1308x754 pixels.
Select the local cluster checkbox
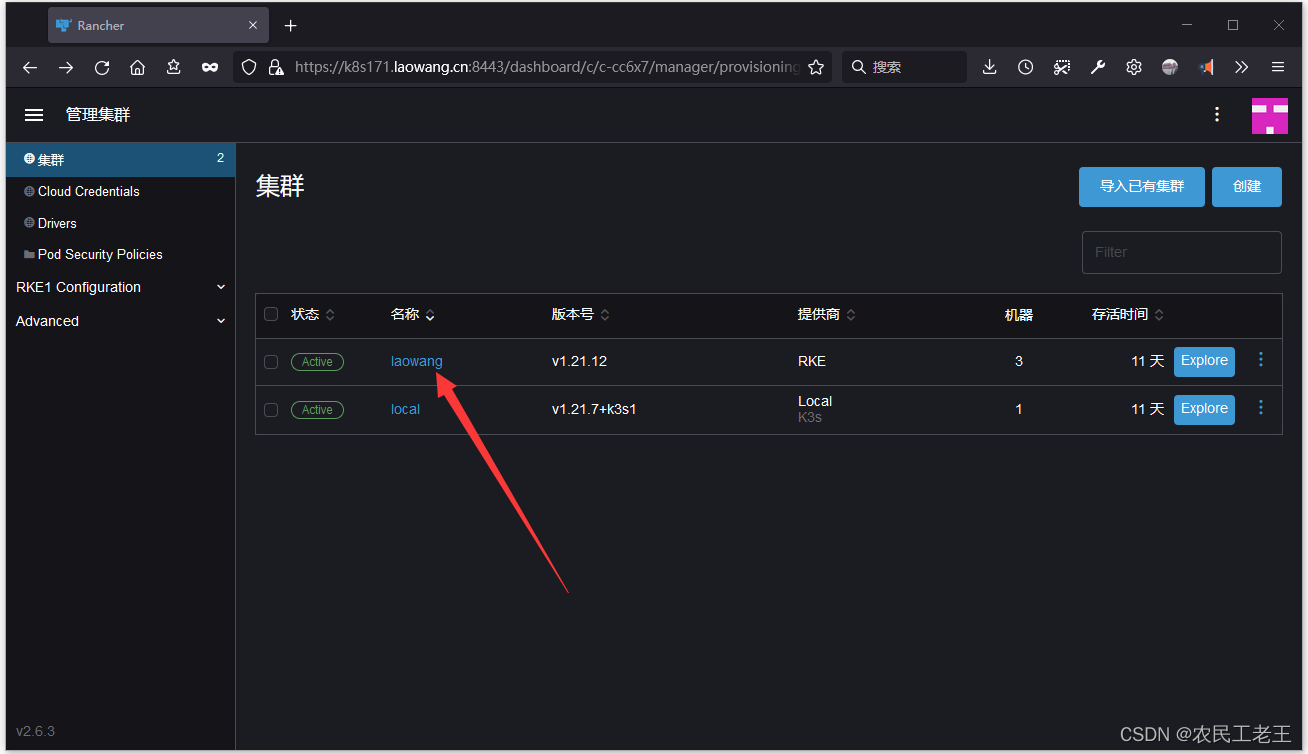271,409
